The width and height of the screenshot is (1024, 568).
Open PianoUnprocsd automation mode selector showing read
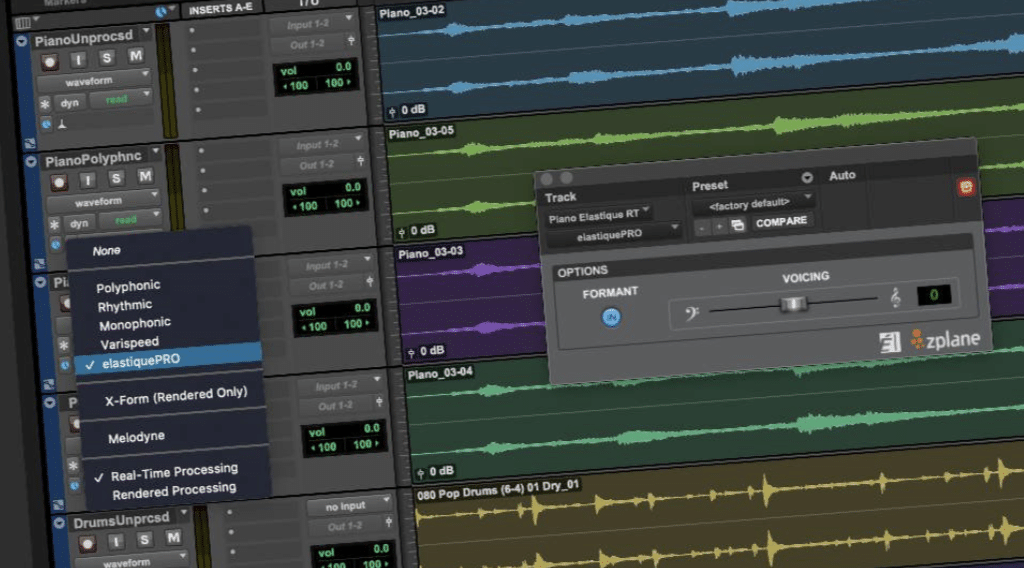click(121, 99)
